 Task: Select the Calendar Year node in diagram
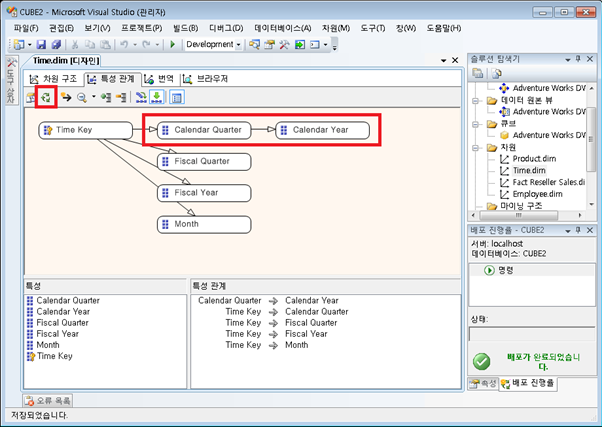coord(322,130)
